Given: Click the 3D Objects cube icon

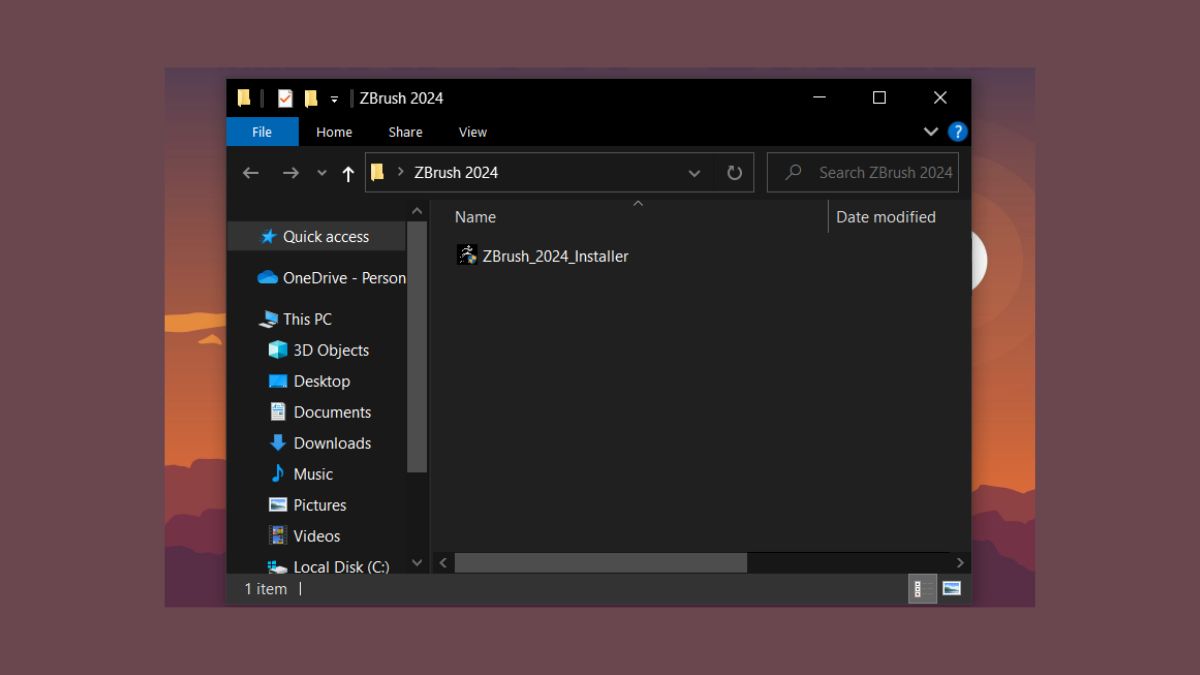Looking at the screenshot, I should (x=278, y=350).
